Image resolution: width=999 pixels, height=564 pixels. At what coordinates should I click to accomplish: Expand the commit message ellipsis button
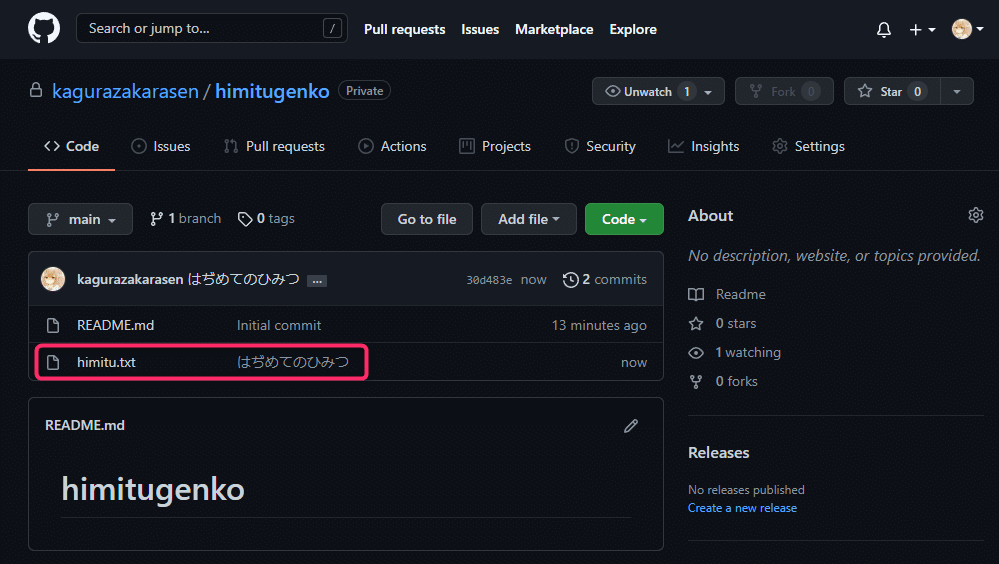pos(317,280)
